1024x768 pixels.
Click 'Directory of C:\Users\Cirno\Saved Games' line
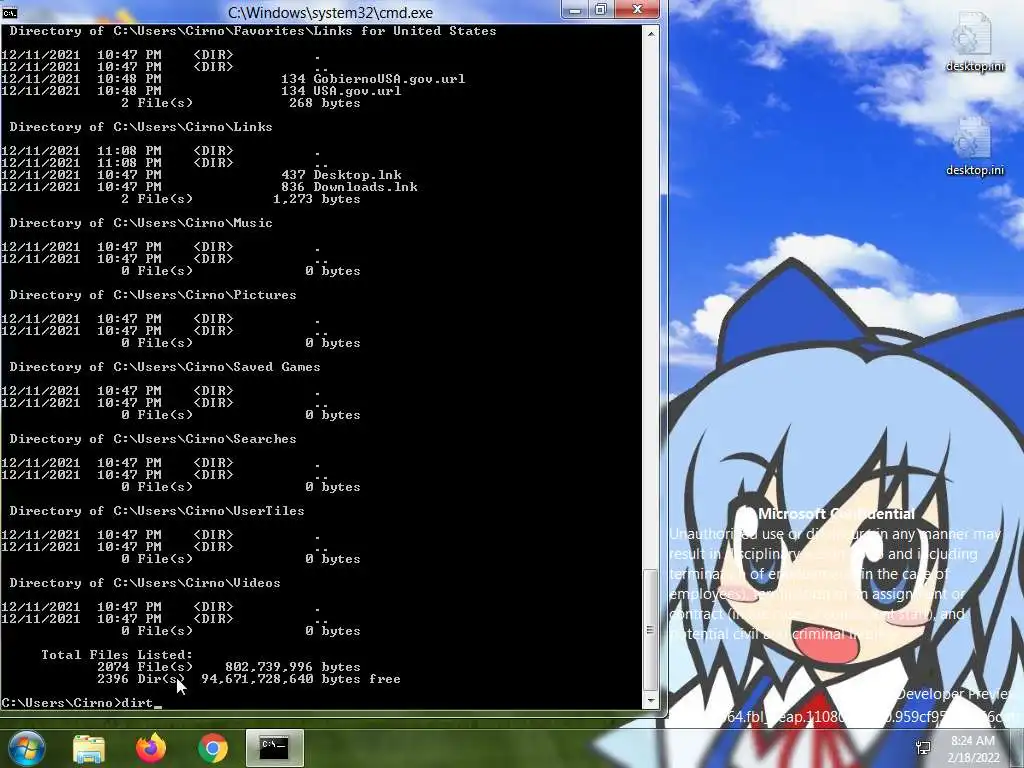[x=165, y=366]
